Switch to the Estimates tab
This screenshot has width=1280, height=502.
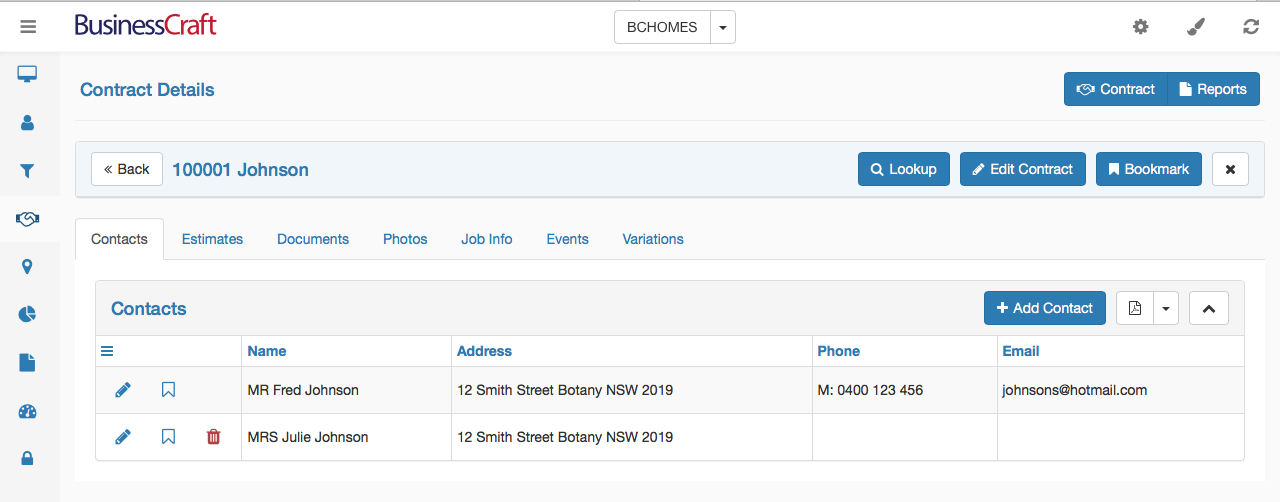click(212, 239)
